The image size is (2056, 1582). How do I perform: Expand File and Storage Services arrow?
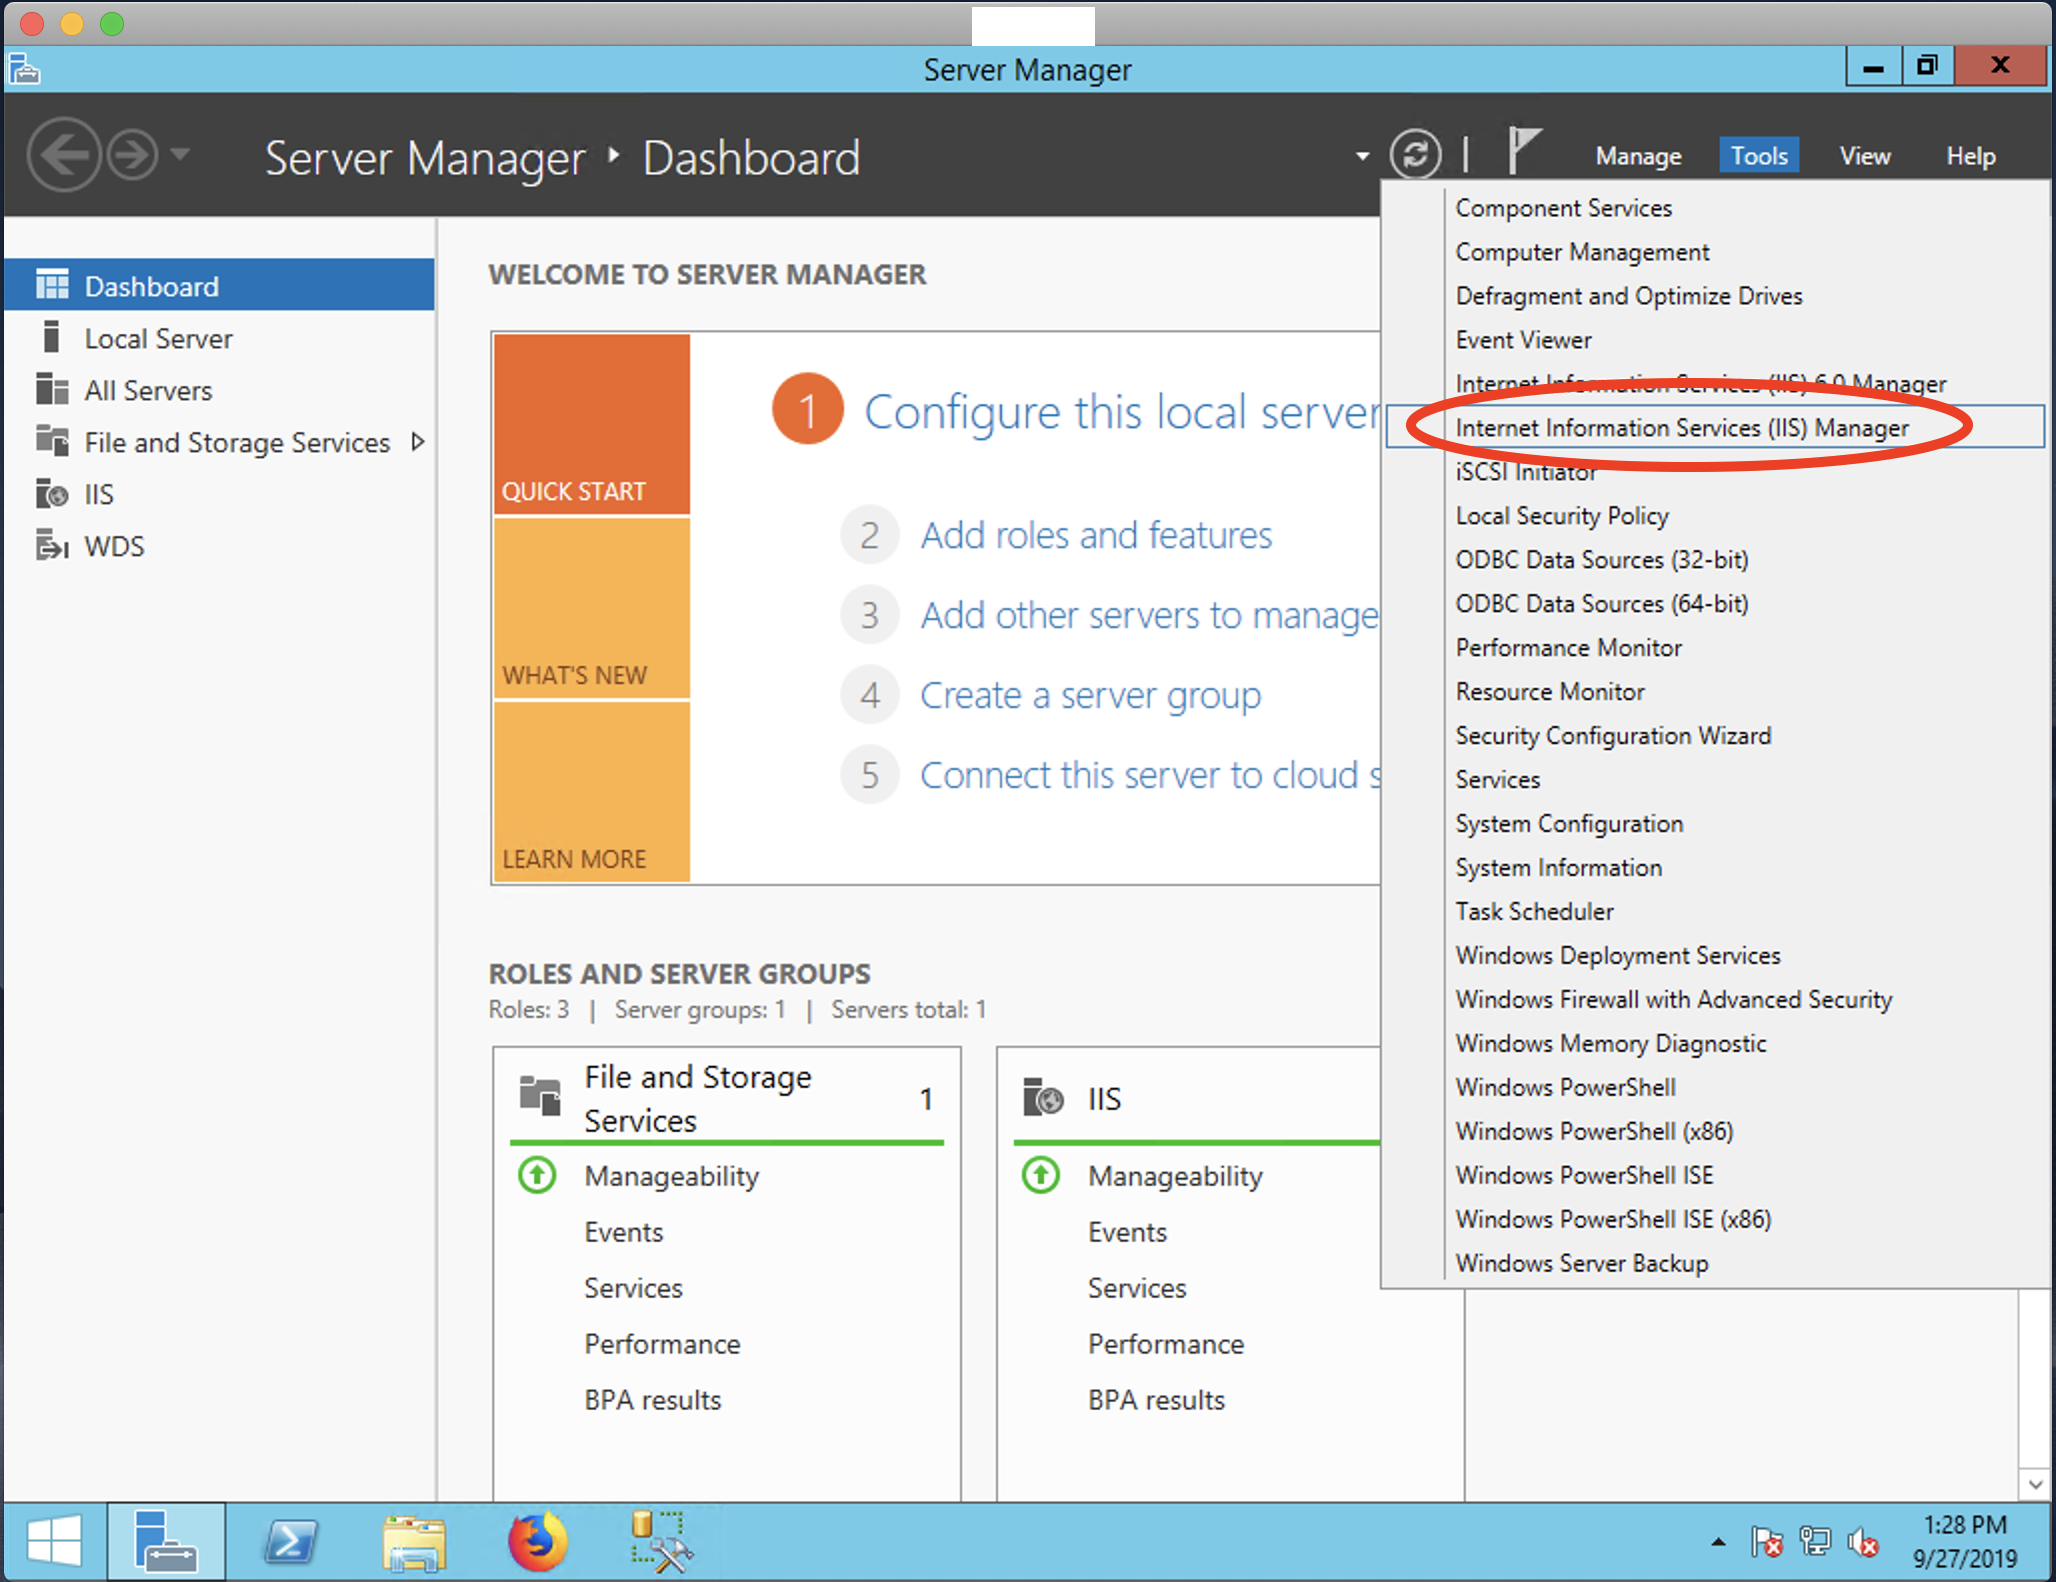(x=418, y=442)
